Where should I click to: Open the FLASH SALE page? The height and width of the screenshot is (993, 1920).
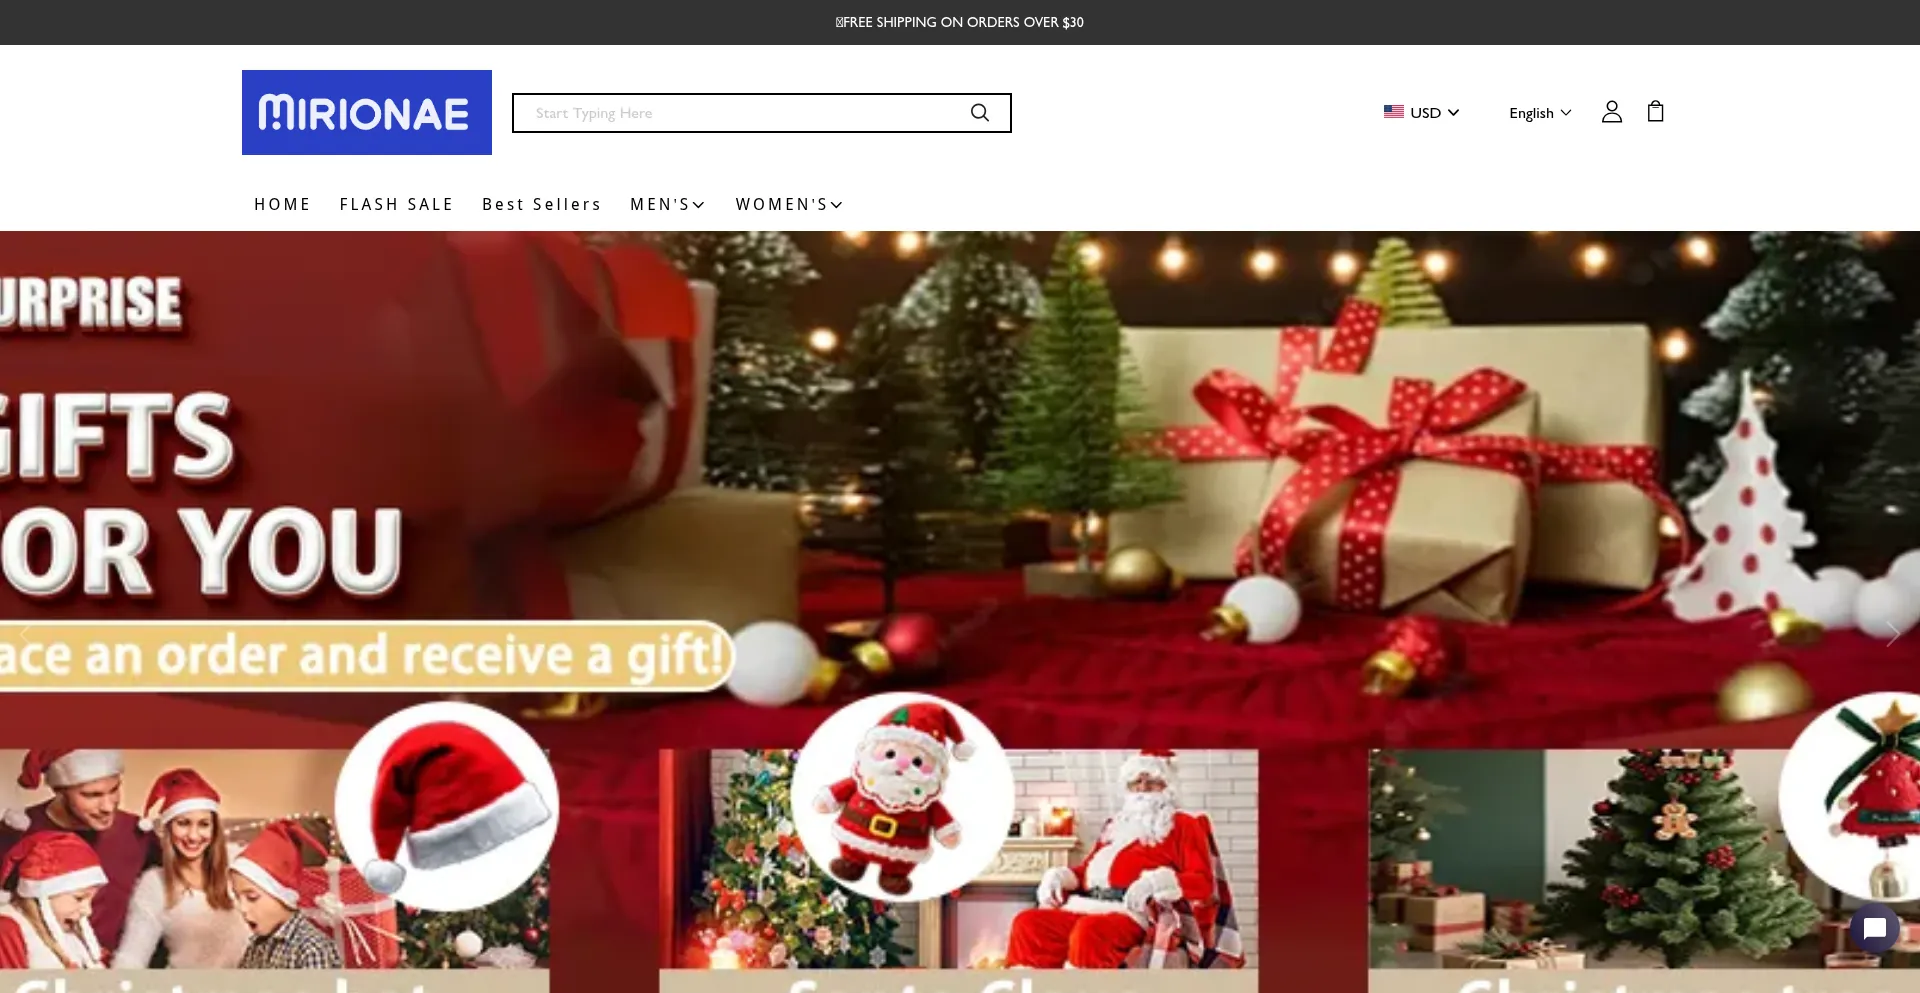pos(396,204)
